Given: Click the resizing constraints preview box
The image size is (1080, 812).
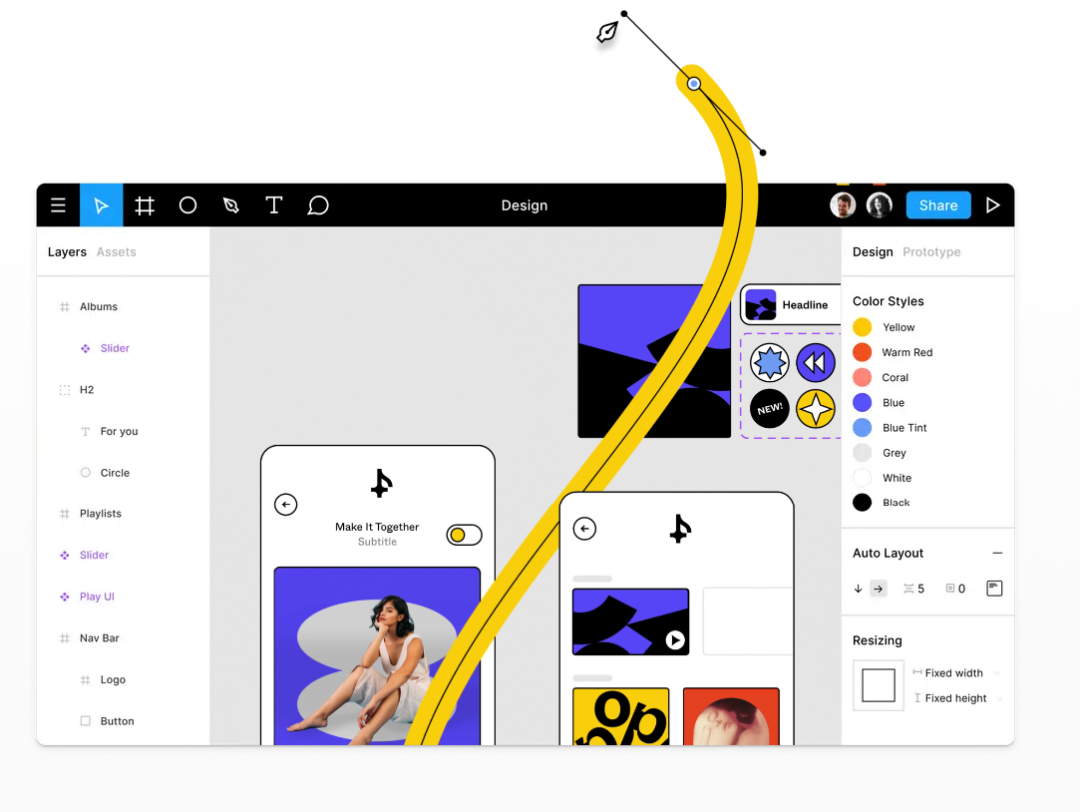Looking at the screenshot, I should (x=878, y=685).
